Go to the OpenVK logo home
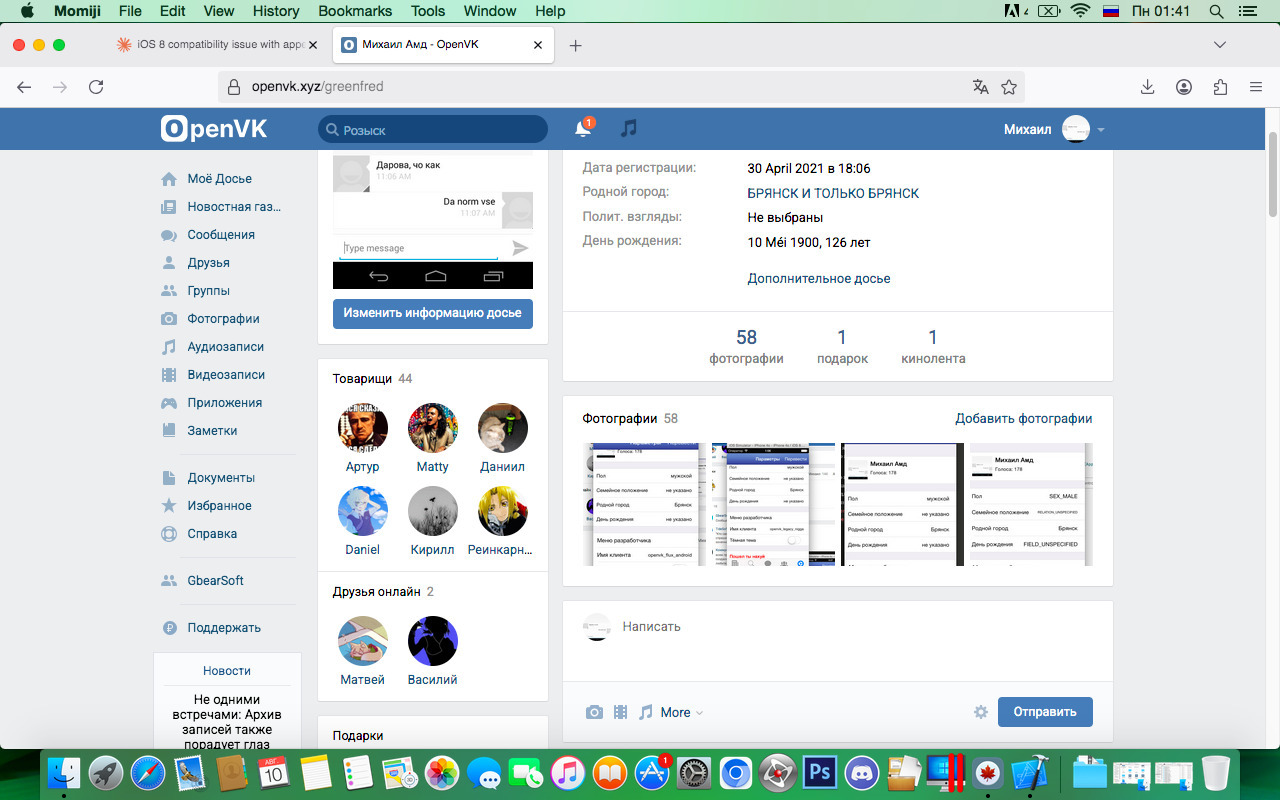Screen dimensions: 1280x800 [x=214, y=129]
